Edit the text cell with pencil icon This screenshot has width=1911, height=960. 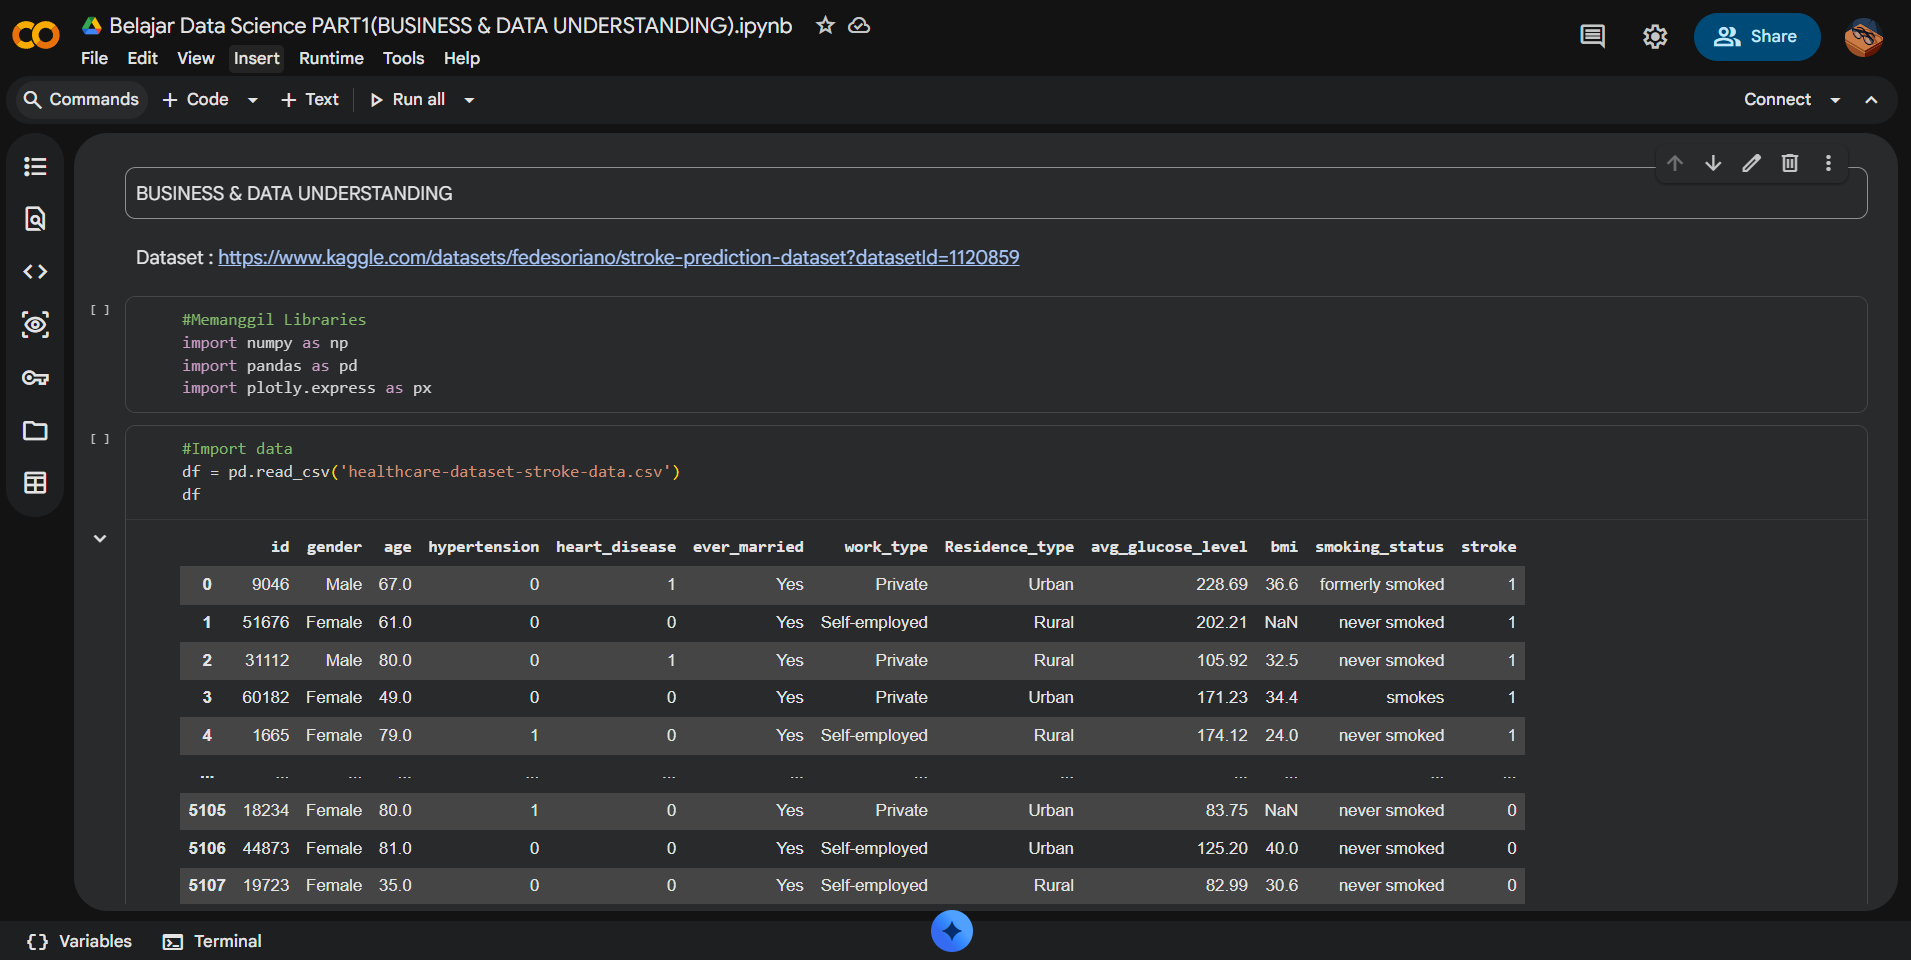tap(1751, 163)
